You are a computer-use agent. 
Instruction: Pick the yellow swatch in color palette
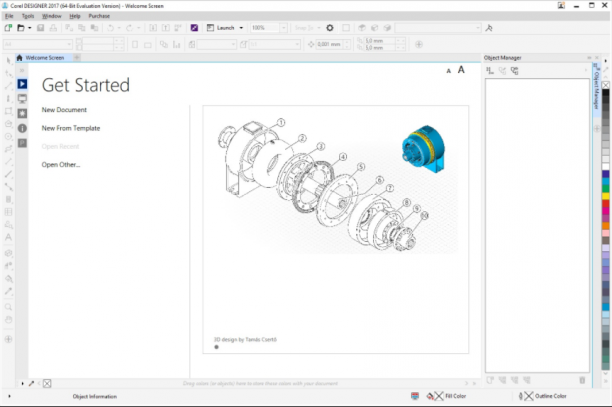605,196
